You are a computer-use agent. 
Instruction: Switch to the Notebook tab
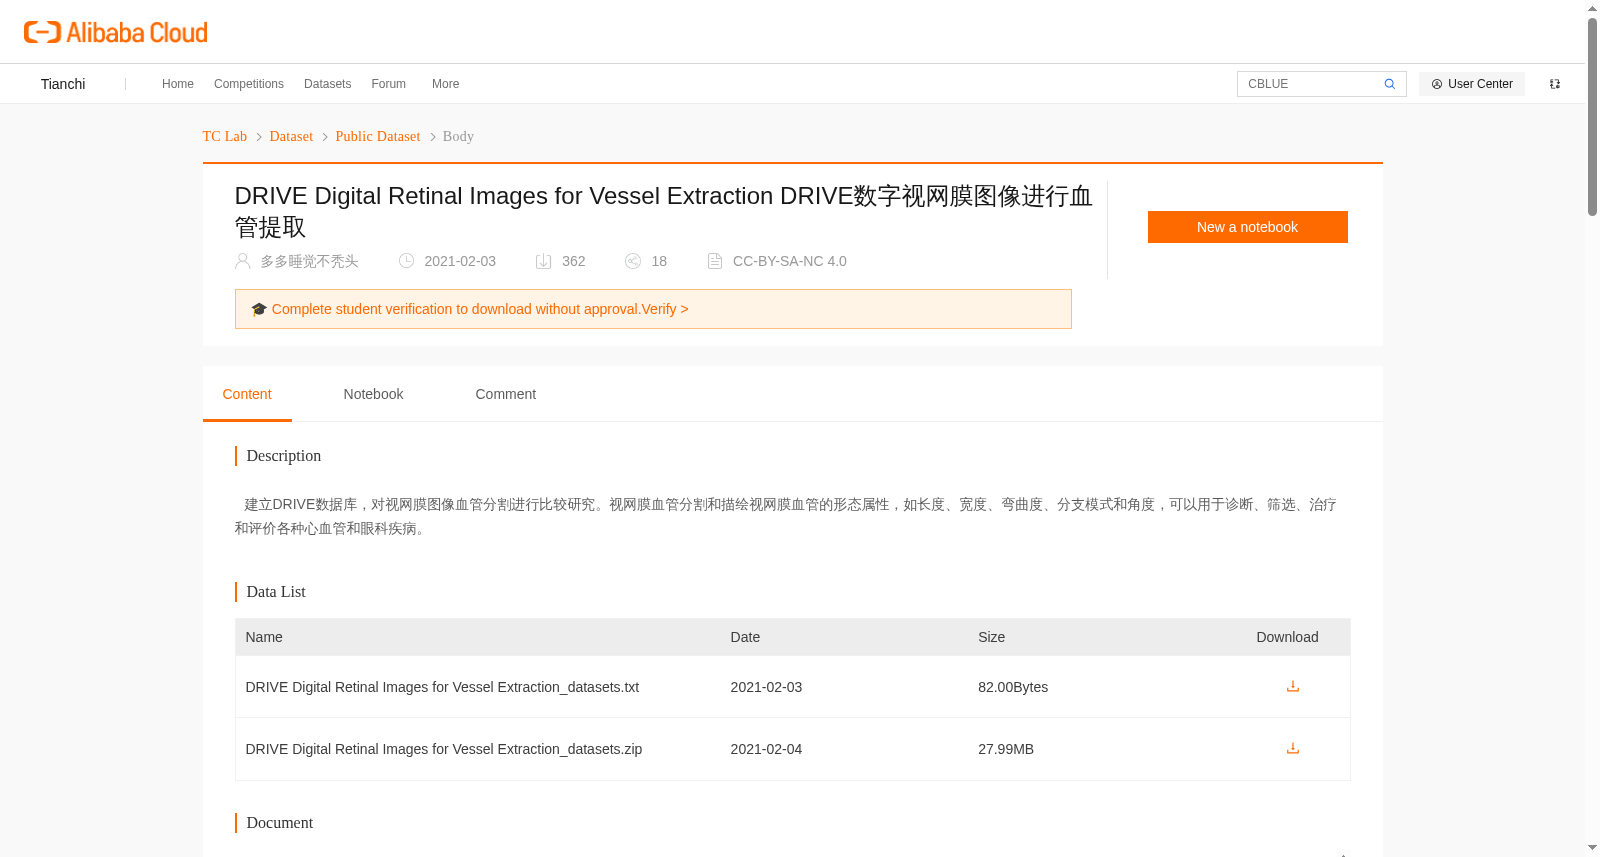click(x=373, y=394)
